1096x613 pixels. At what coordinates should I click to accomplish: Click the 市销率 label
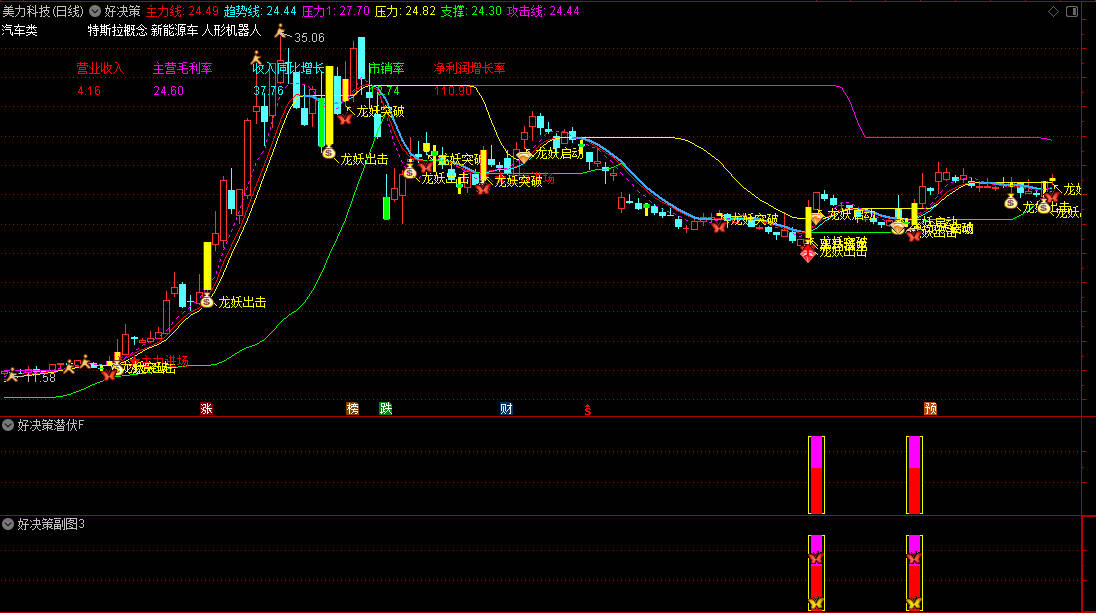tap(387, 68)
